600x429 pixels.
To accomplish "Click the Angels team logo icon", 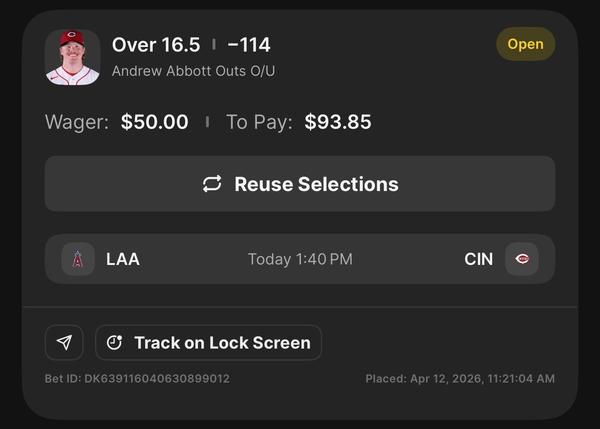I will tap(78, 259).
